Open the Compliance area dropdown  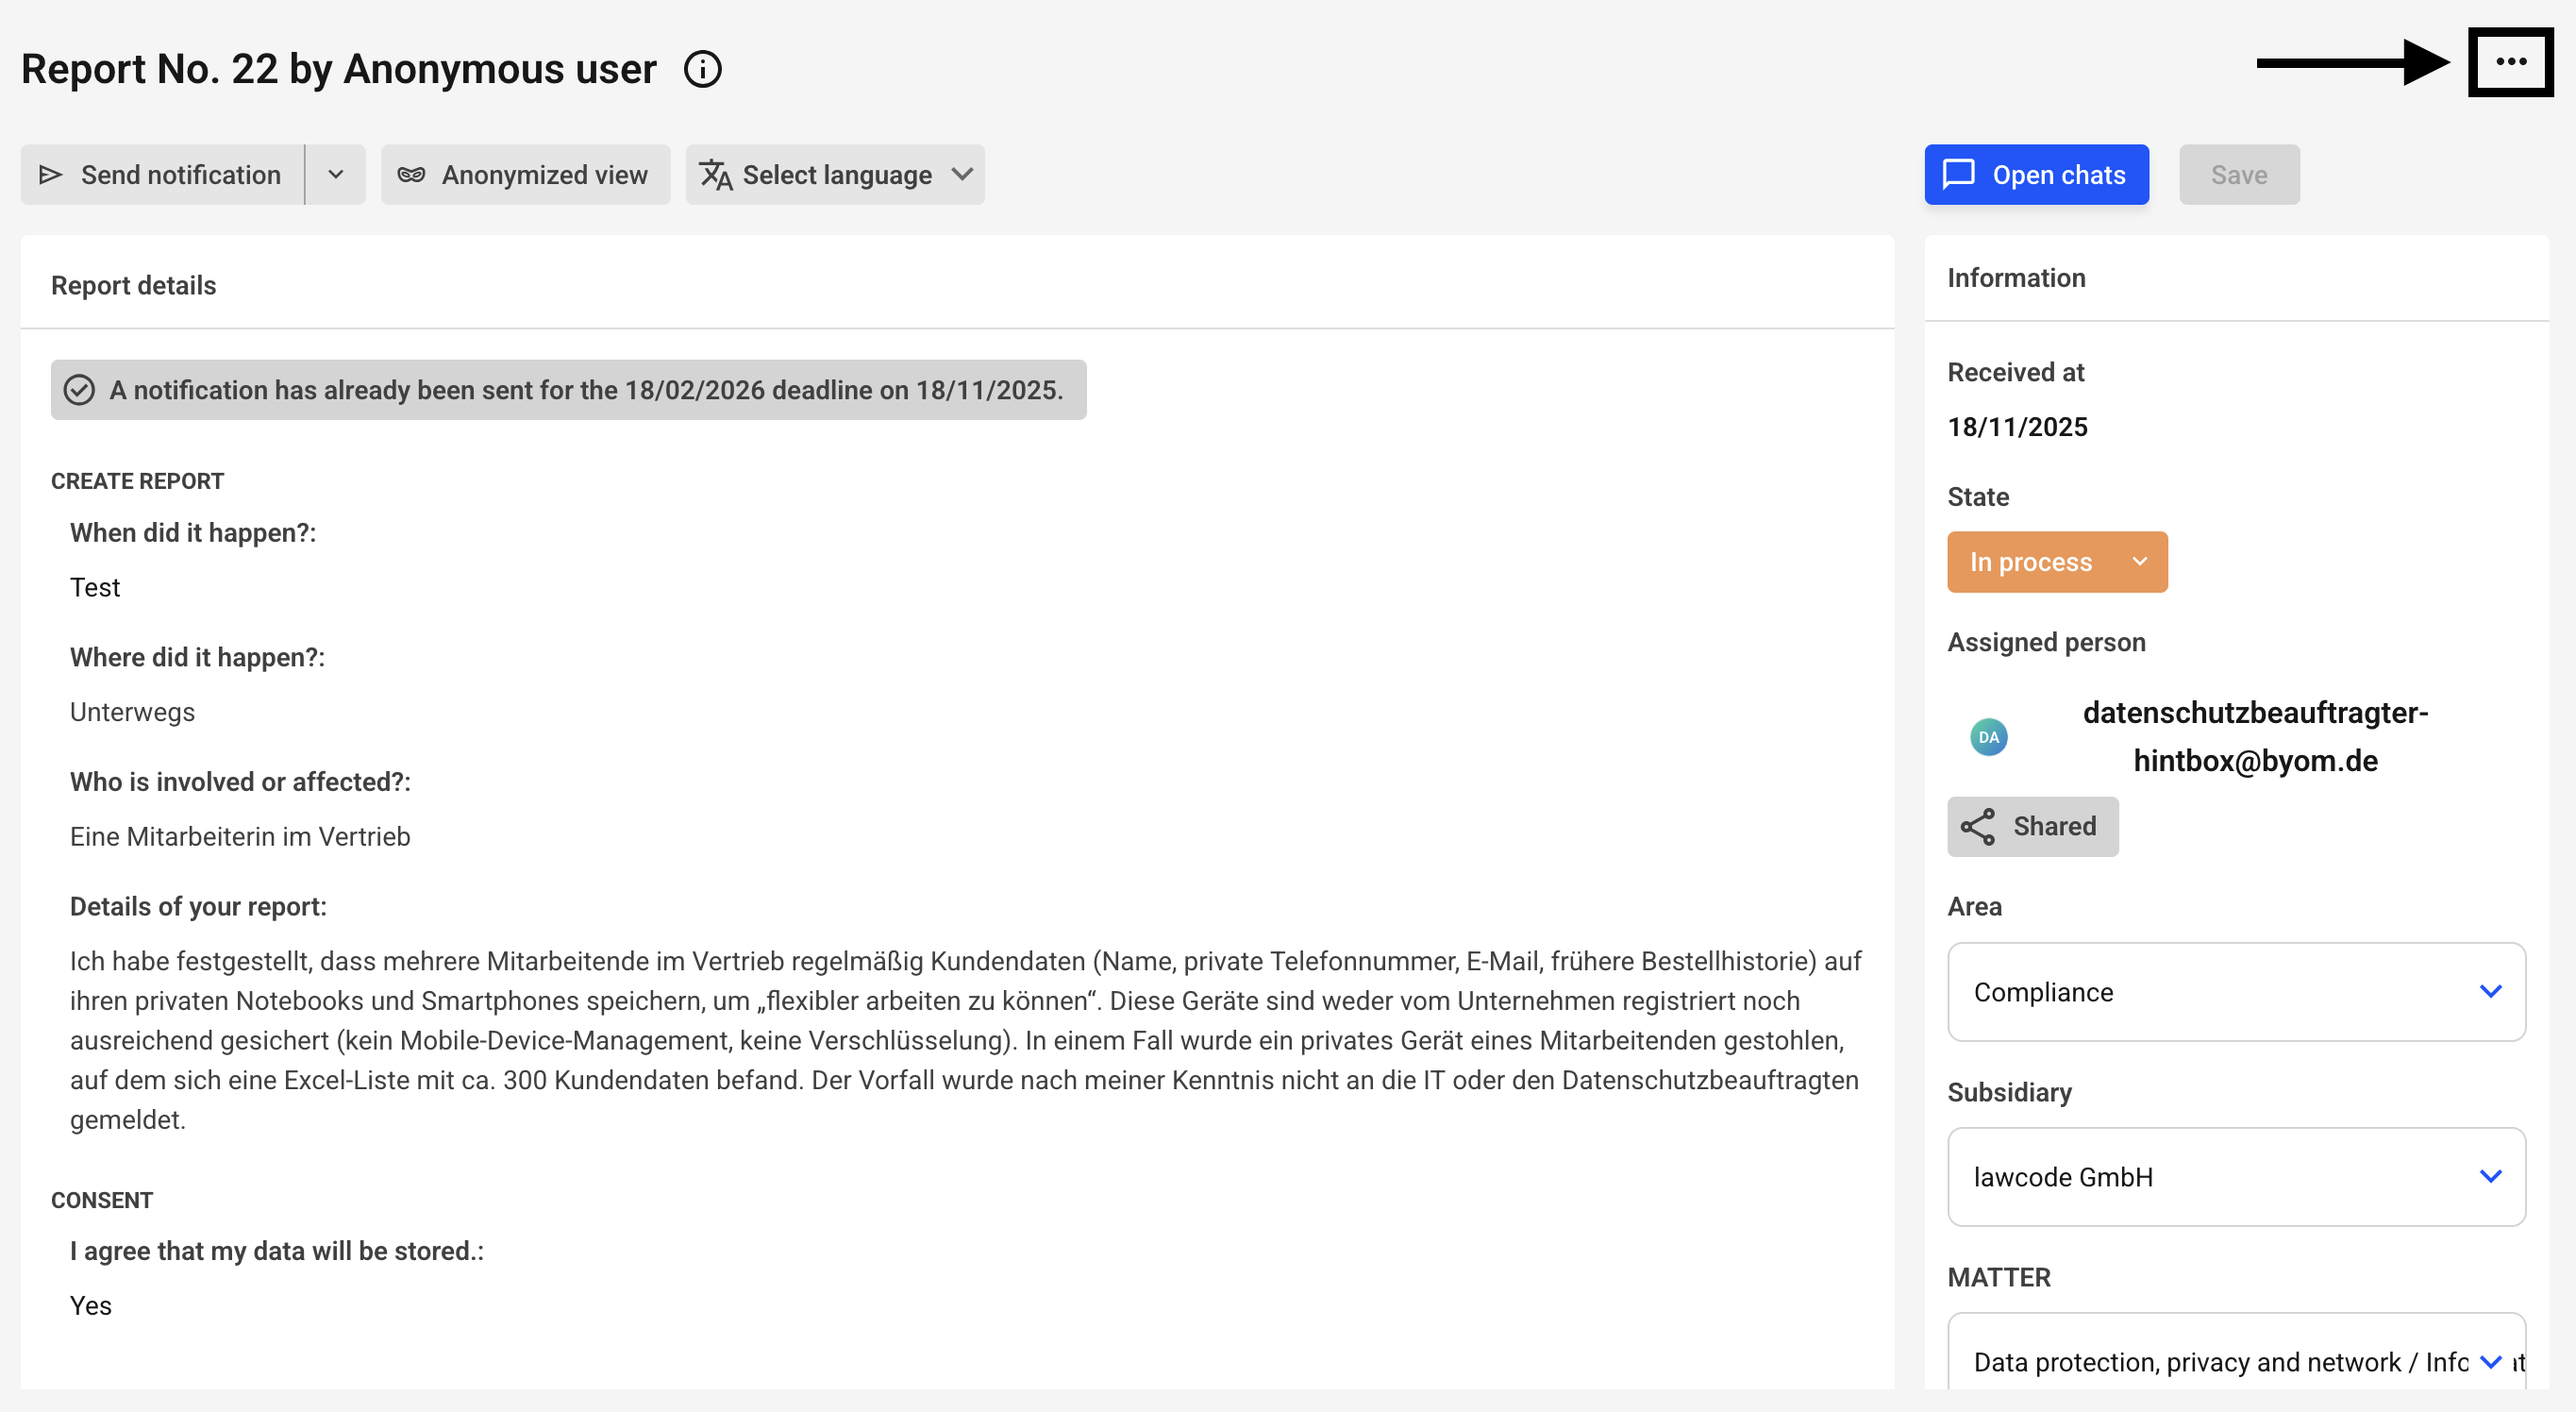[x=2235, y=992]
